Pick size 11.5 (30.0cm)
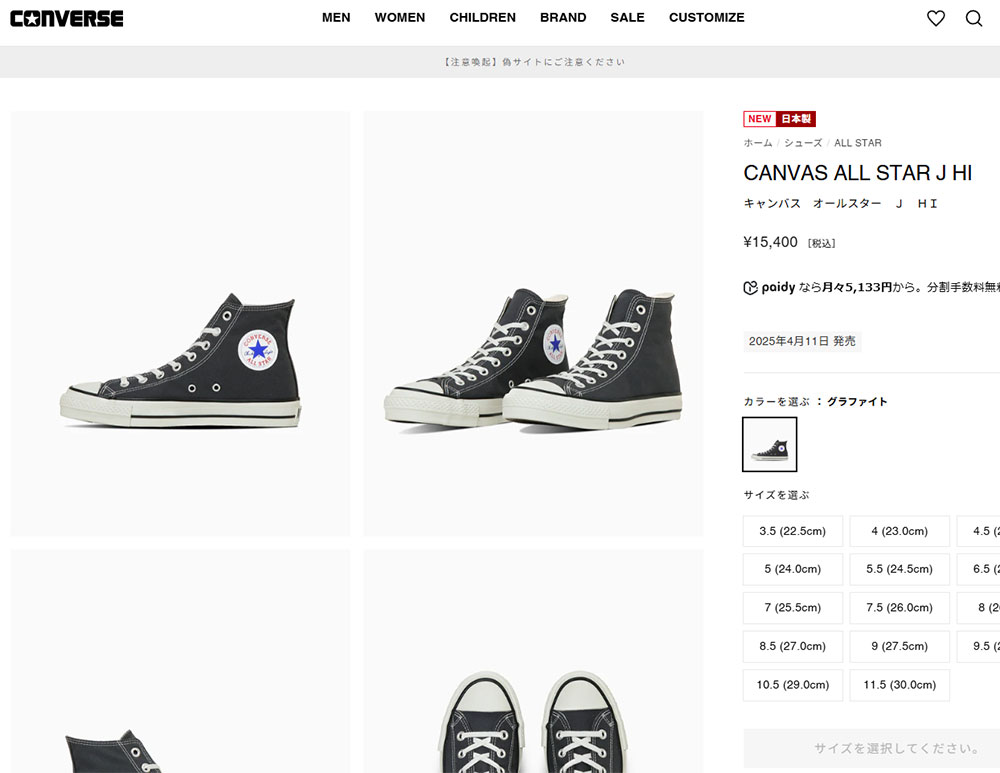The width and height of the screenshot is (1000, 773). pyautogui.click(x=899, y=685)
